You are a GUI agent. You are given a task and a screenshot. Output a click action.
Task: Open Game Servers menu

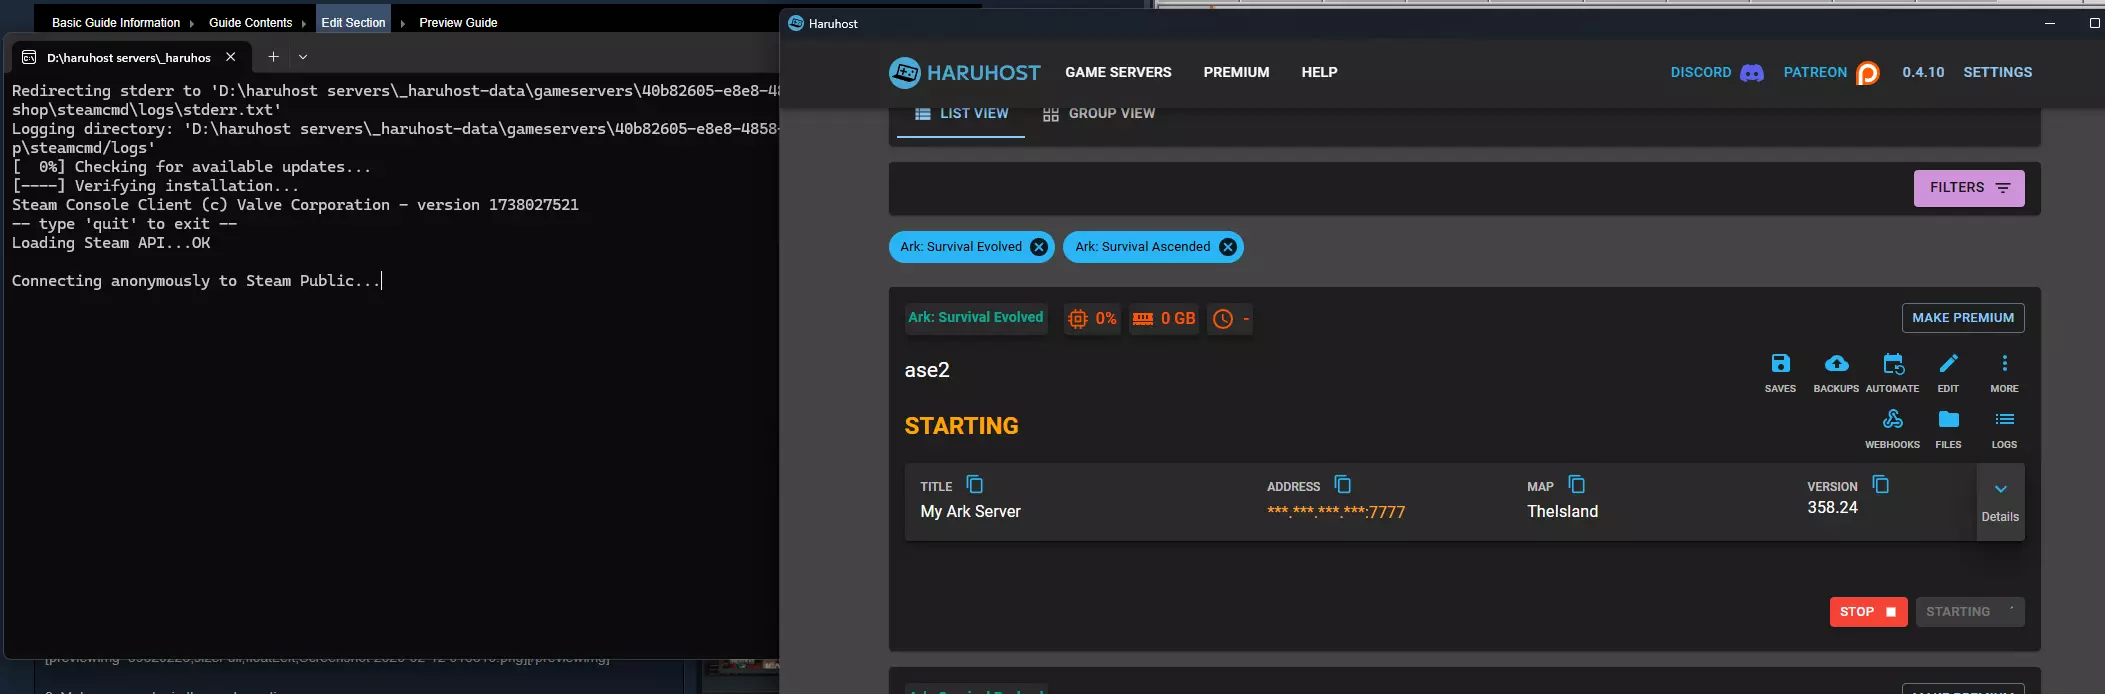[1118, 72]
